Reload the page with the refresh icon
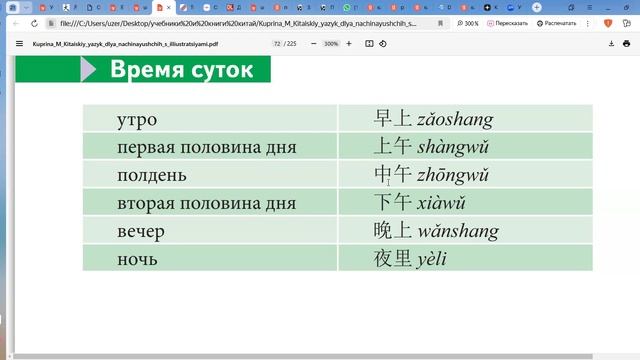The image size is (640, 360). (x=34, y=24)
